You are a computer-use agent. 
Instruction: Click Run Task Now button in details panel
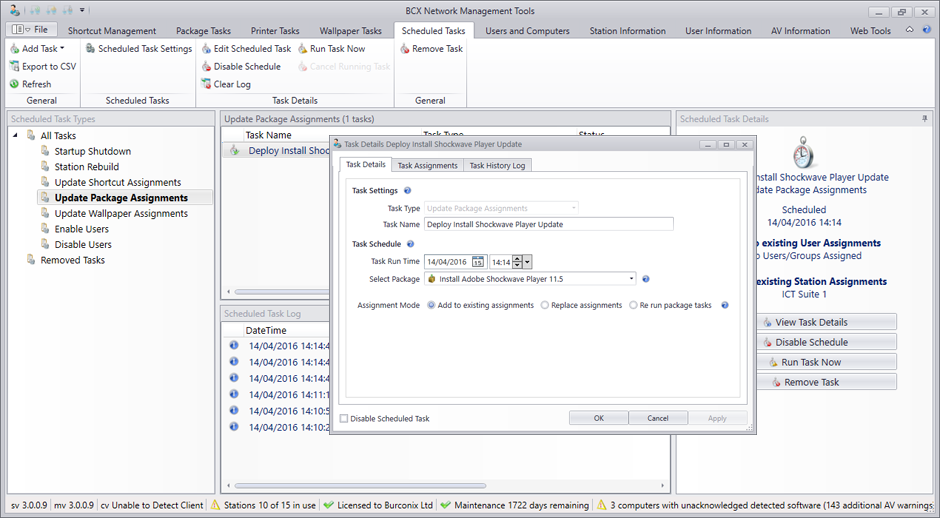826,362
